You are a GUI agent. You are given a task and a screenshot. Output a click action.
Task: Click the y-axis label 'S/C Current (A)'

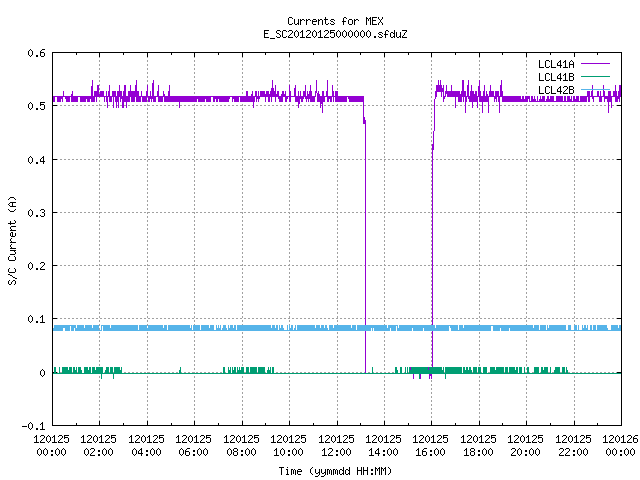12,240
